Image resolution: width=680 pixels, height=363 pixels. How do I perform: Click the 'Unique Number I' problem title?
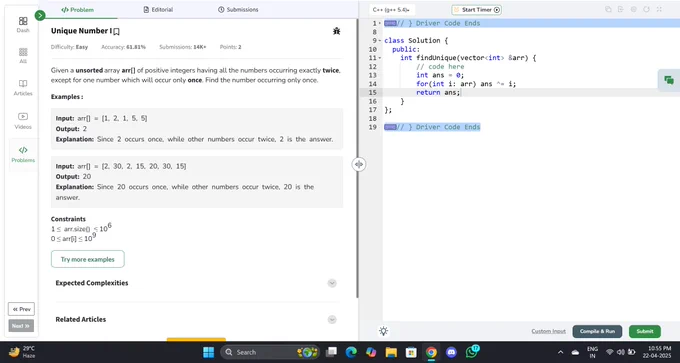[82, 31]
